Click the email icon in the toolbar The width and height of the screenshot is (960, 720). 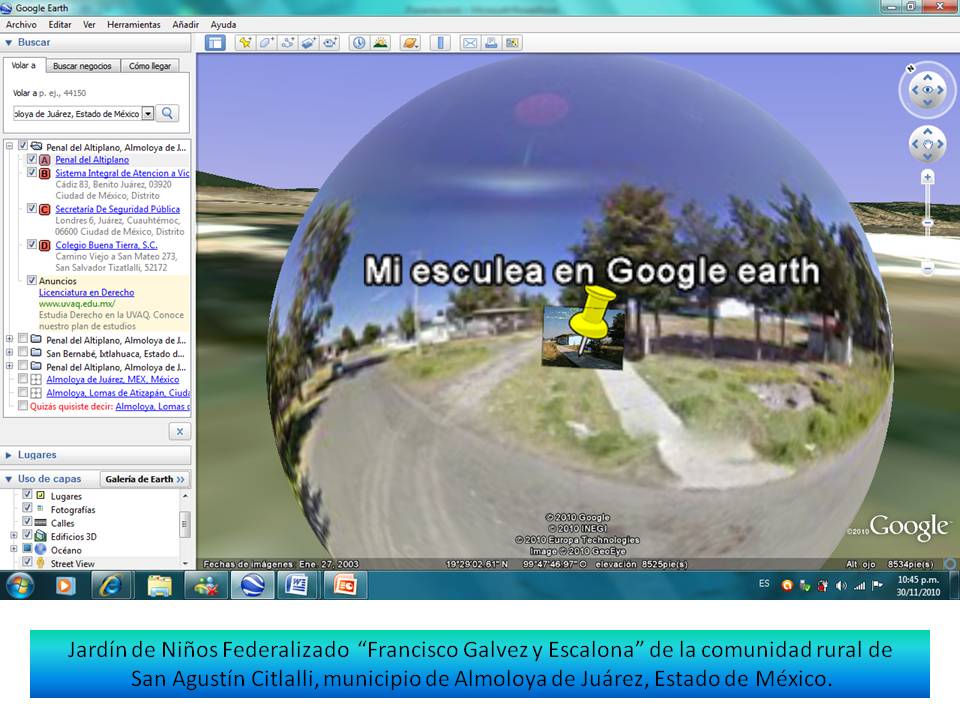(x=470, y=42)
